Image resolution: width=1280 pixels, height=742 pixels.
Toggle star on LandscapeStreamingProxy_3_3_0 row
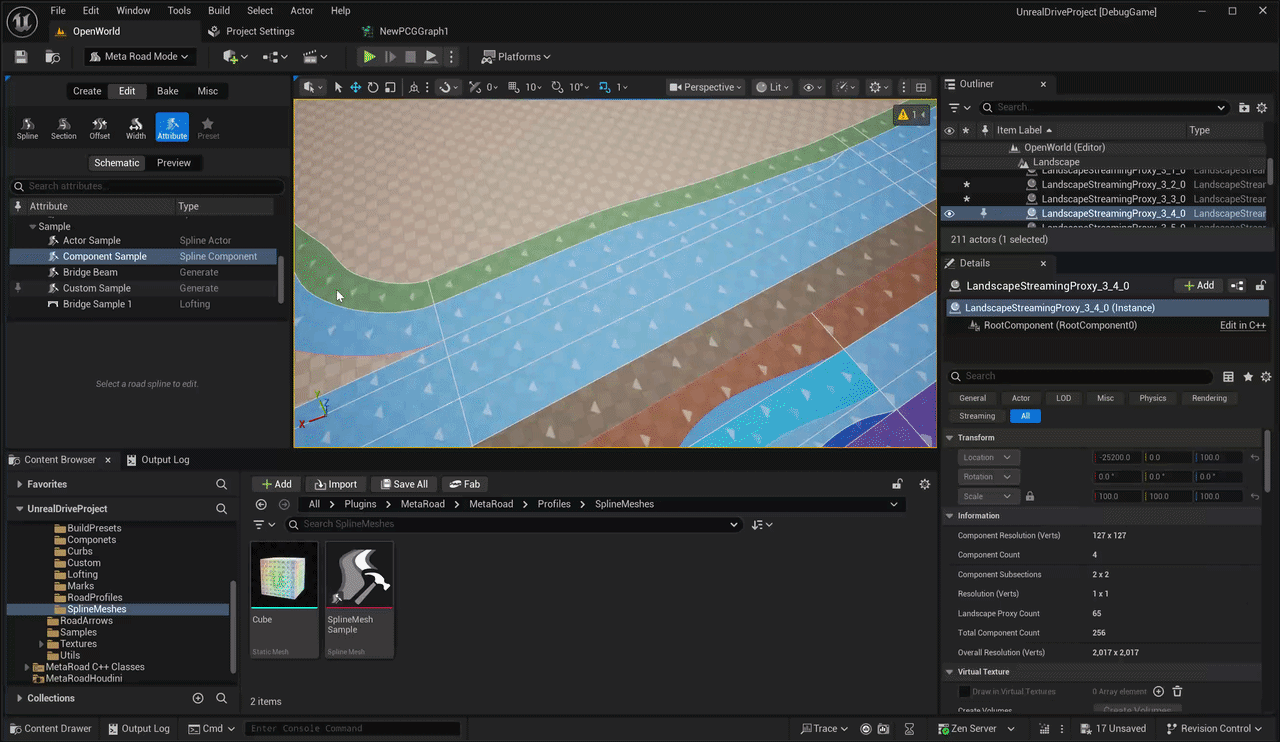coord(966,199)
